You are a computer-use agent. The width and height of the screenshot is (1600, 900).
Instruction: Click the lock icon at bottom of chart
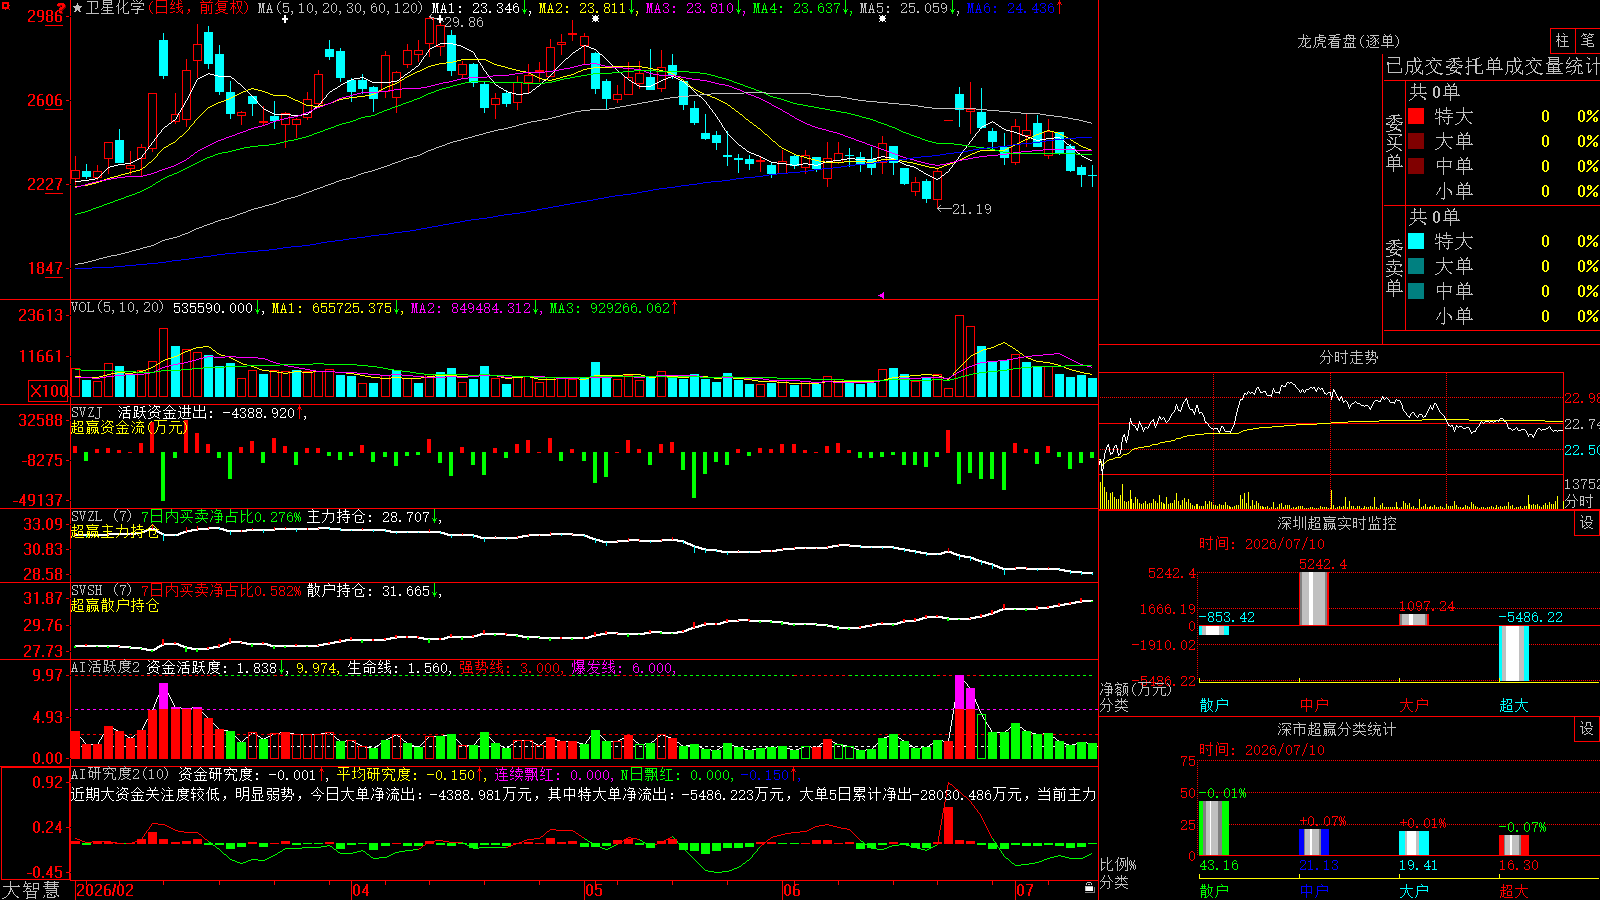[1090, 888]
